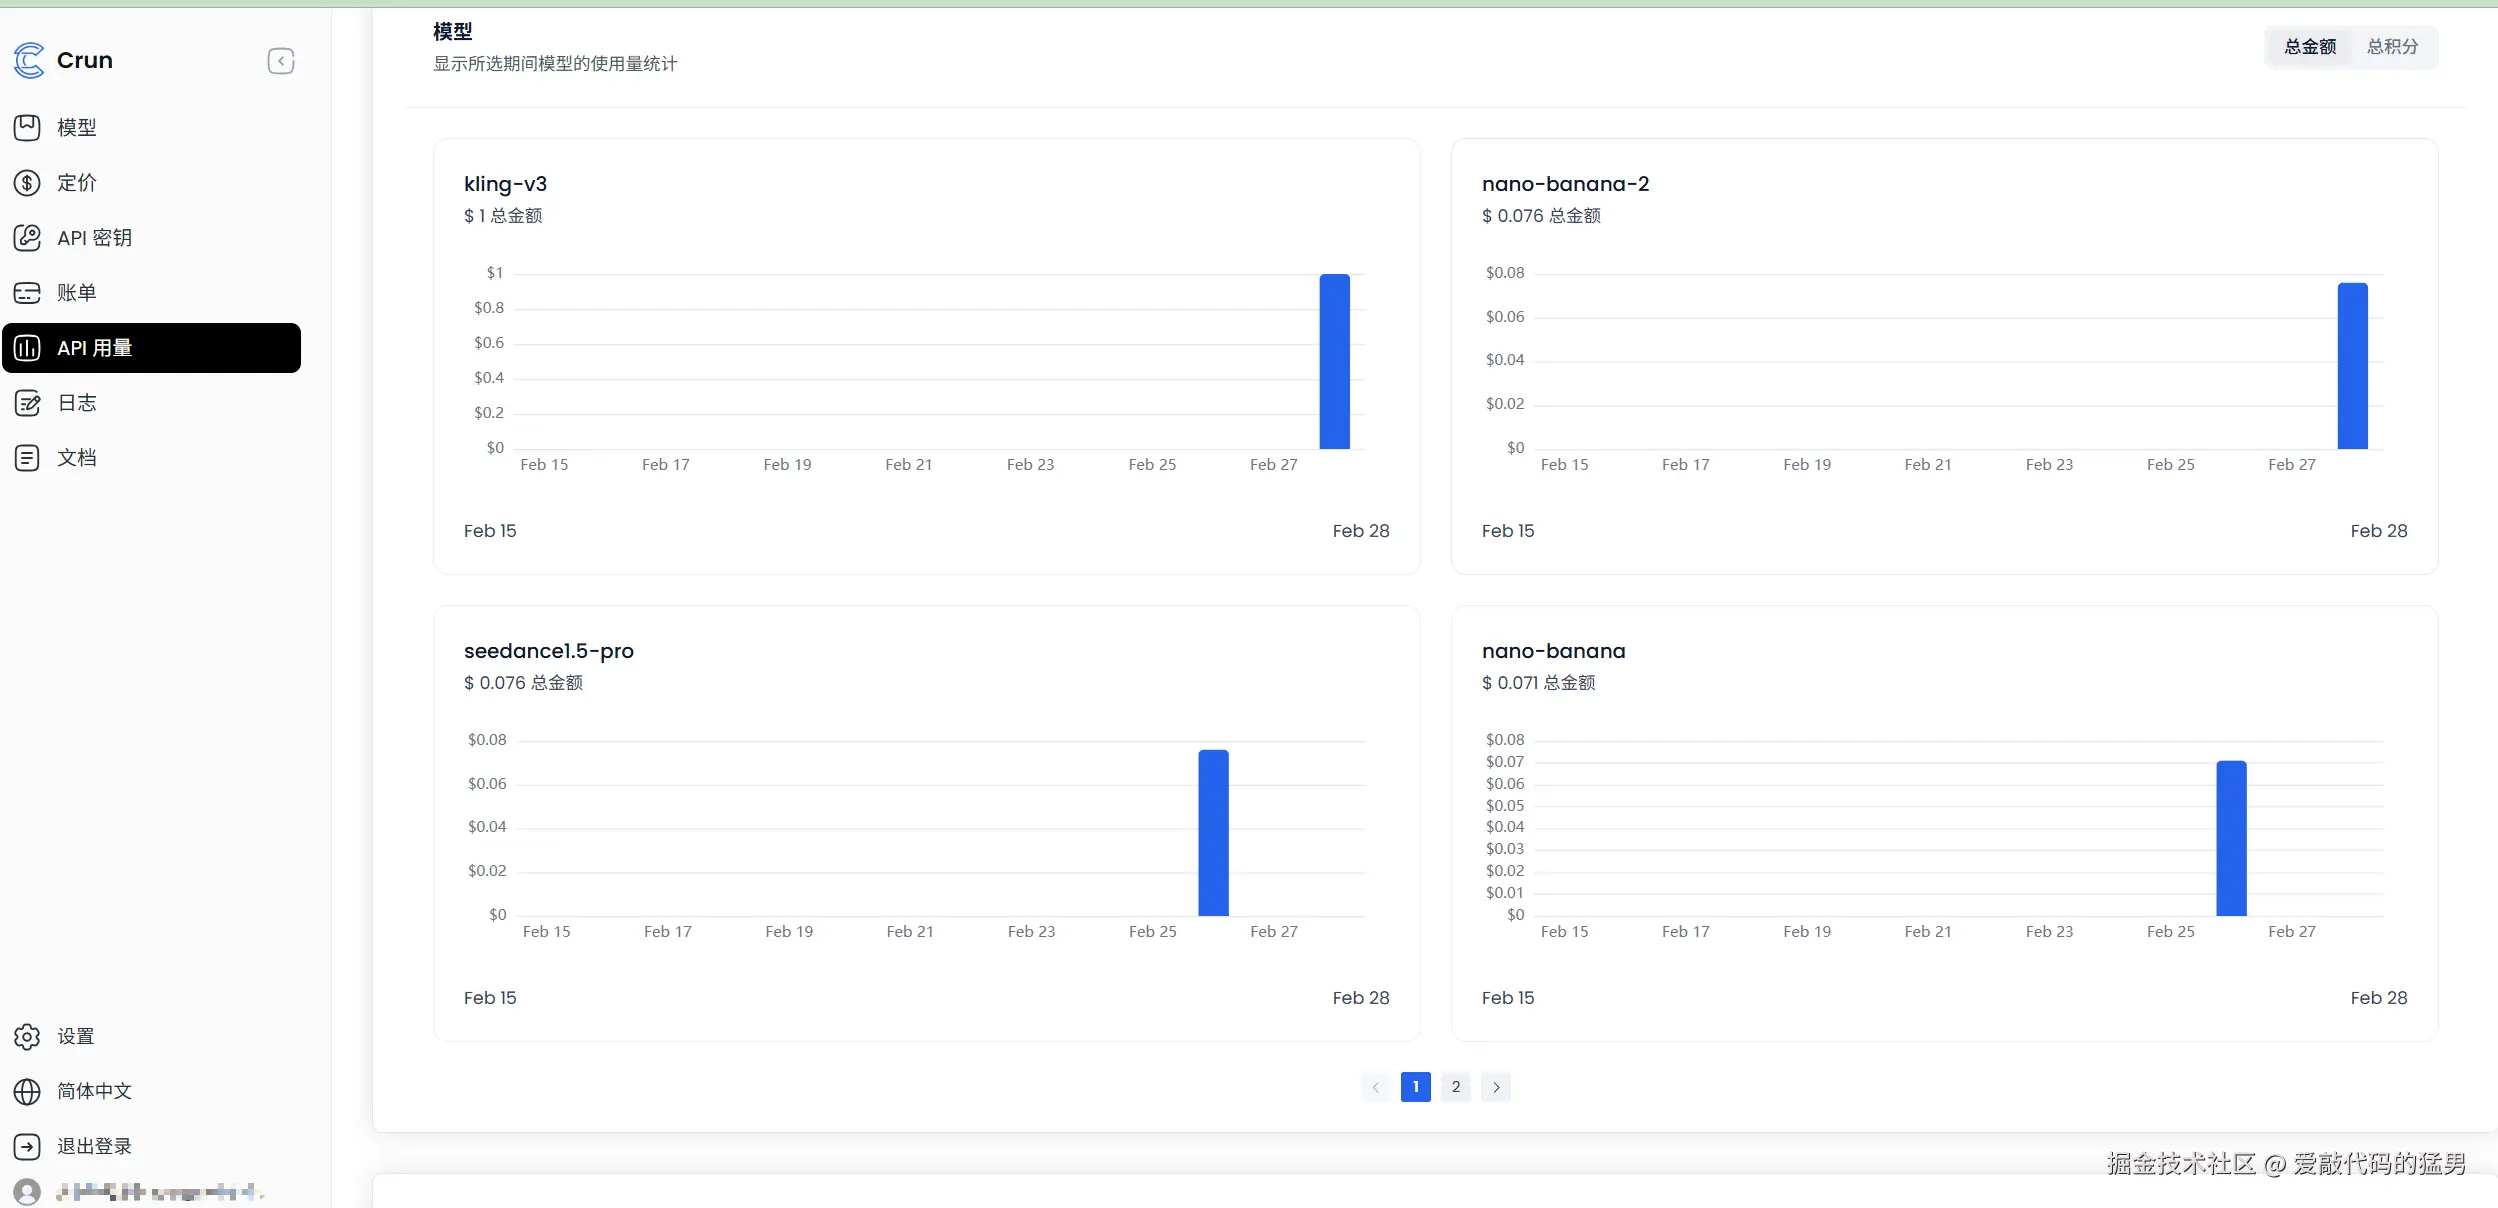Select page 1 in pagination
The width and height of the screenshot is (2498, 1208).
pyautogui.click(x=1415, y=1087)
